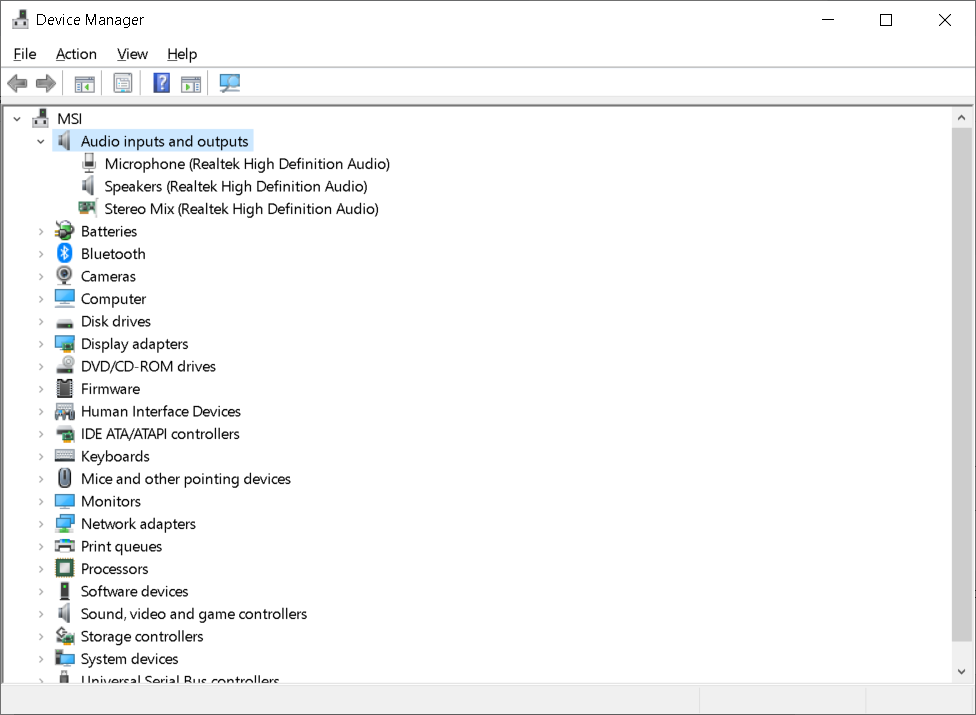Select the Print queues label
The width and height of the screenshot is (976, 715).
click(x=121, y=546)
